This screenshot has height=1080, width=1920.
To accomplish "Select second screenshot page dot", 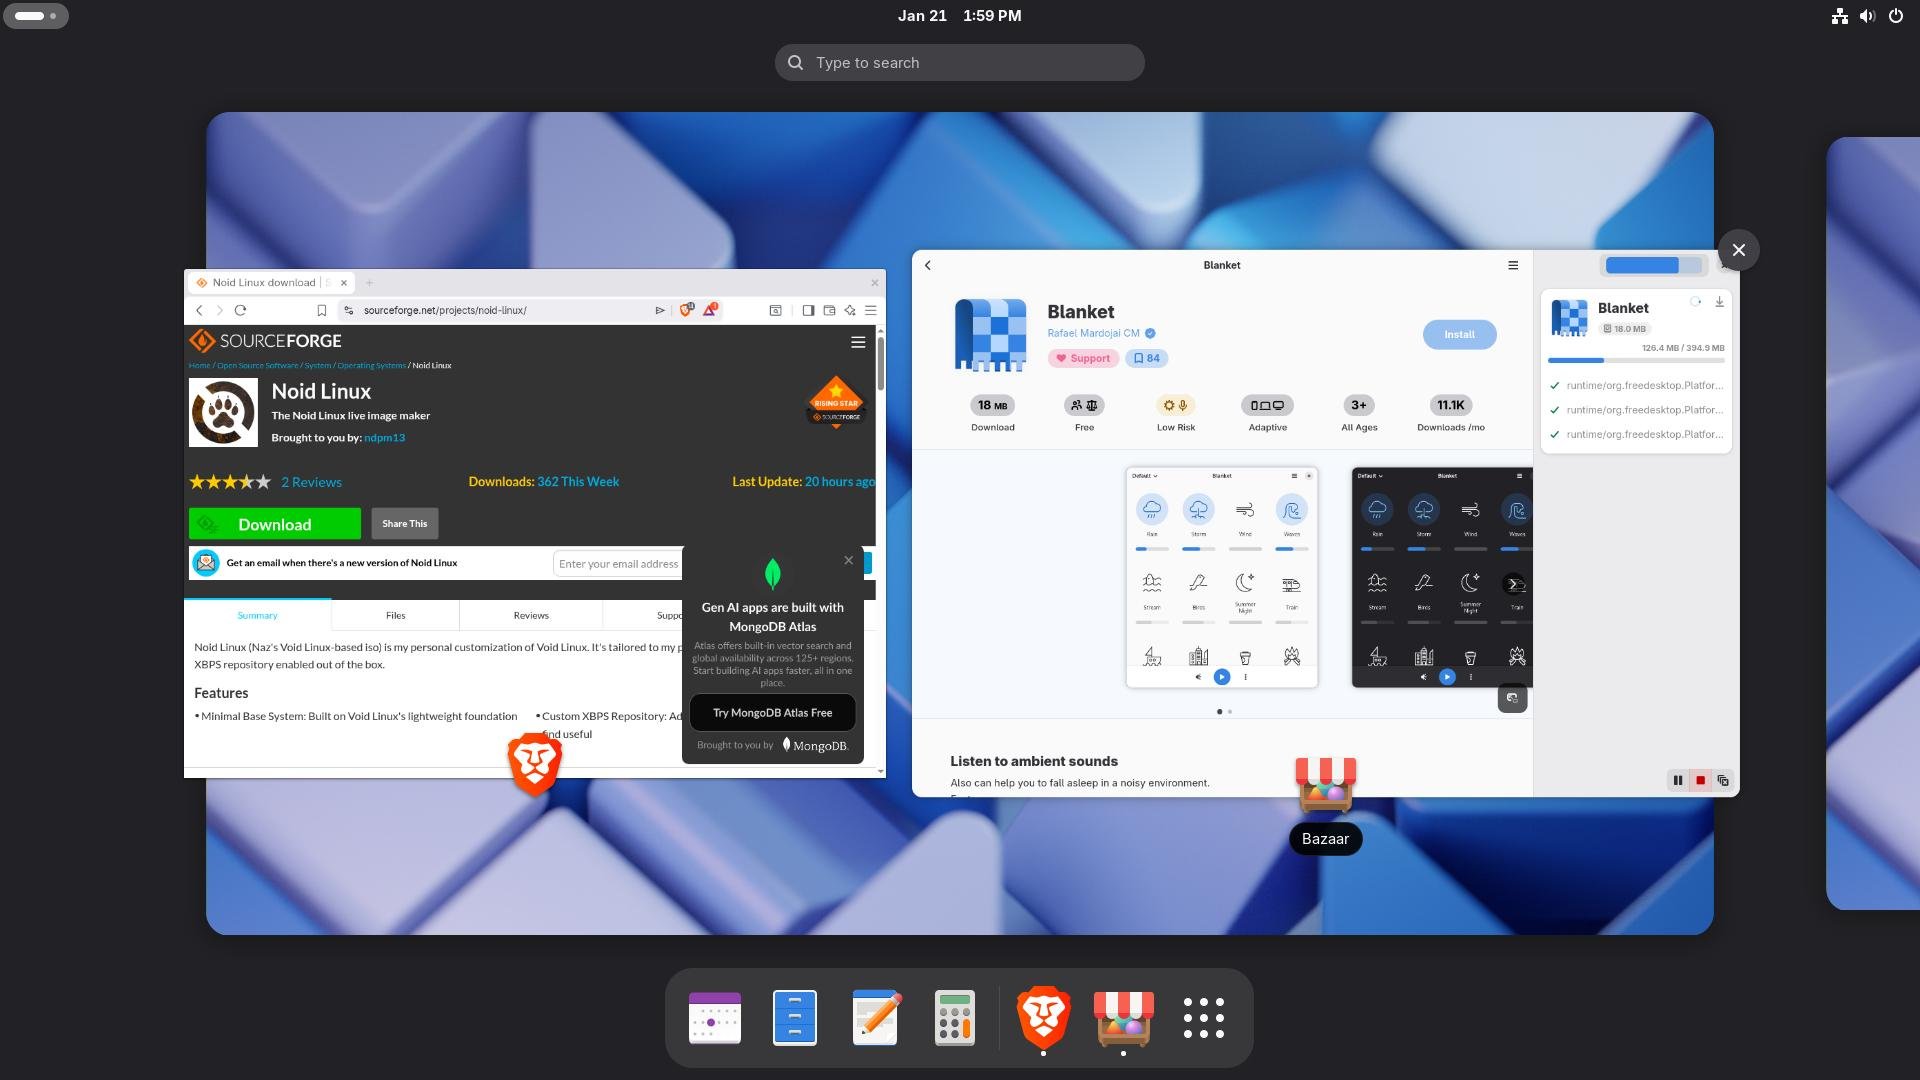I will pyautogui.click(x=1230, y=712).
